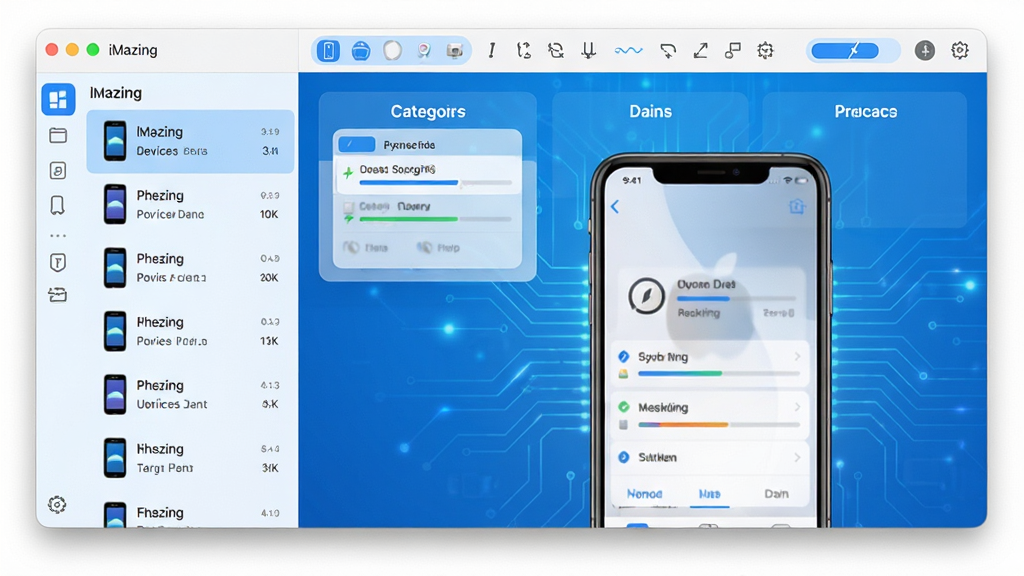This screenshot has height=576, width=1024.
Task: Switch to the Dam tab on phone
Action: click(x=776, y=494)
